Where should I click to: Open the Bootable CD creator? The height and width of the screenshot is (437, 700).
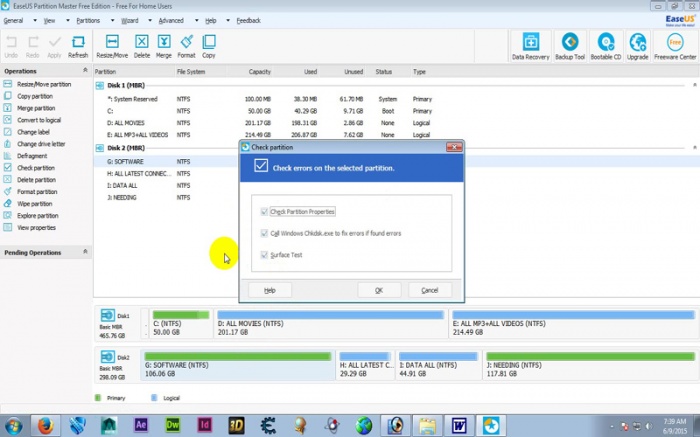point(607,45)
